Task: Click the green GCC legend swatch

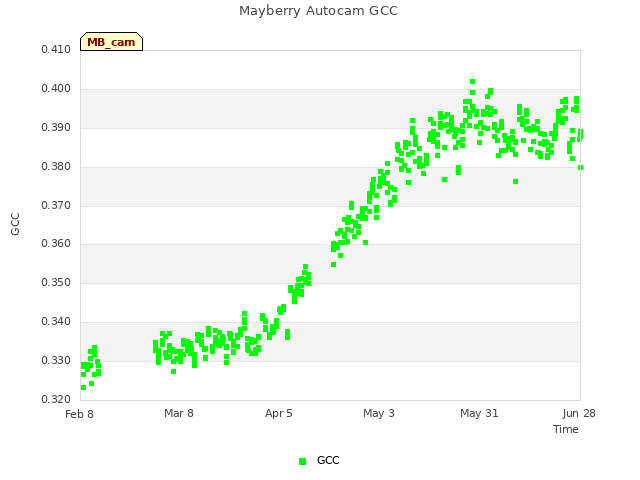Action: tap(302, 461)
